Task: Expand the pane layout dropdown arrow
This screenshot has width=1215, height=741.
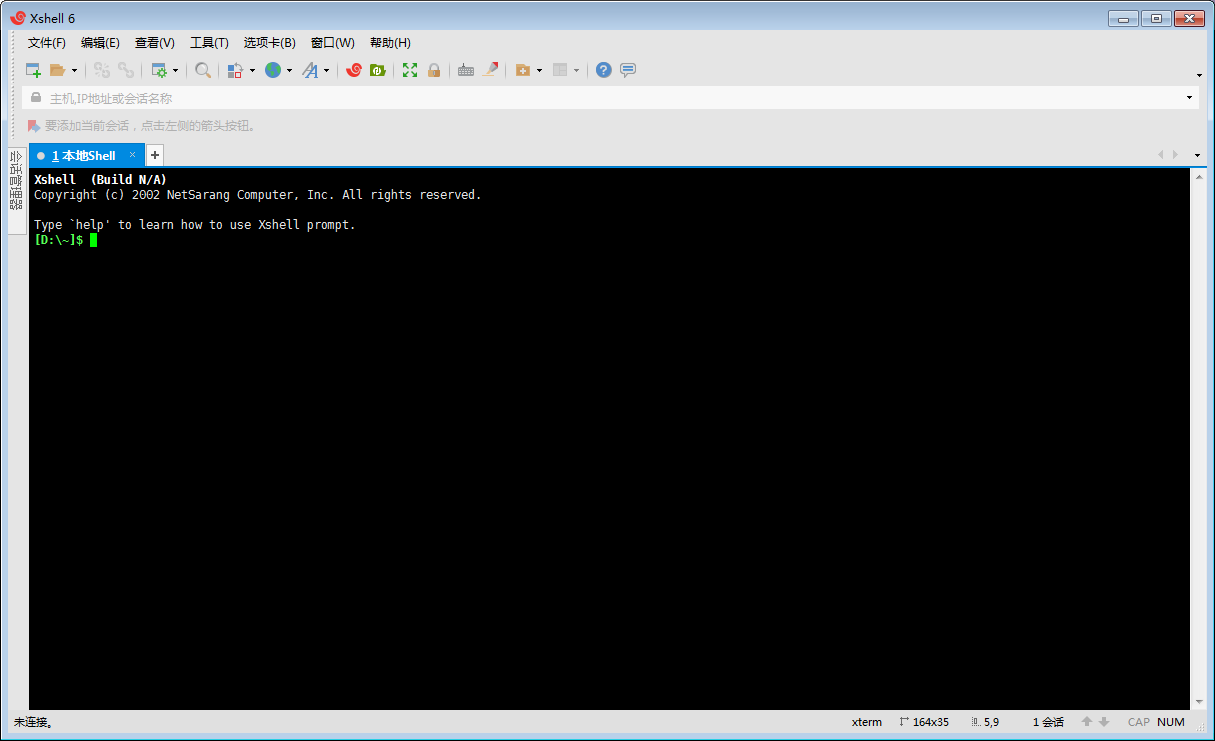Action: [x=576, y=70]
